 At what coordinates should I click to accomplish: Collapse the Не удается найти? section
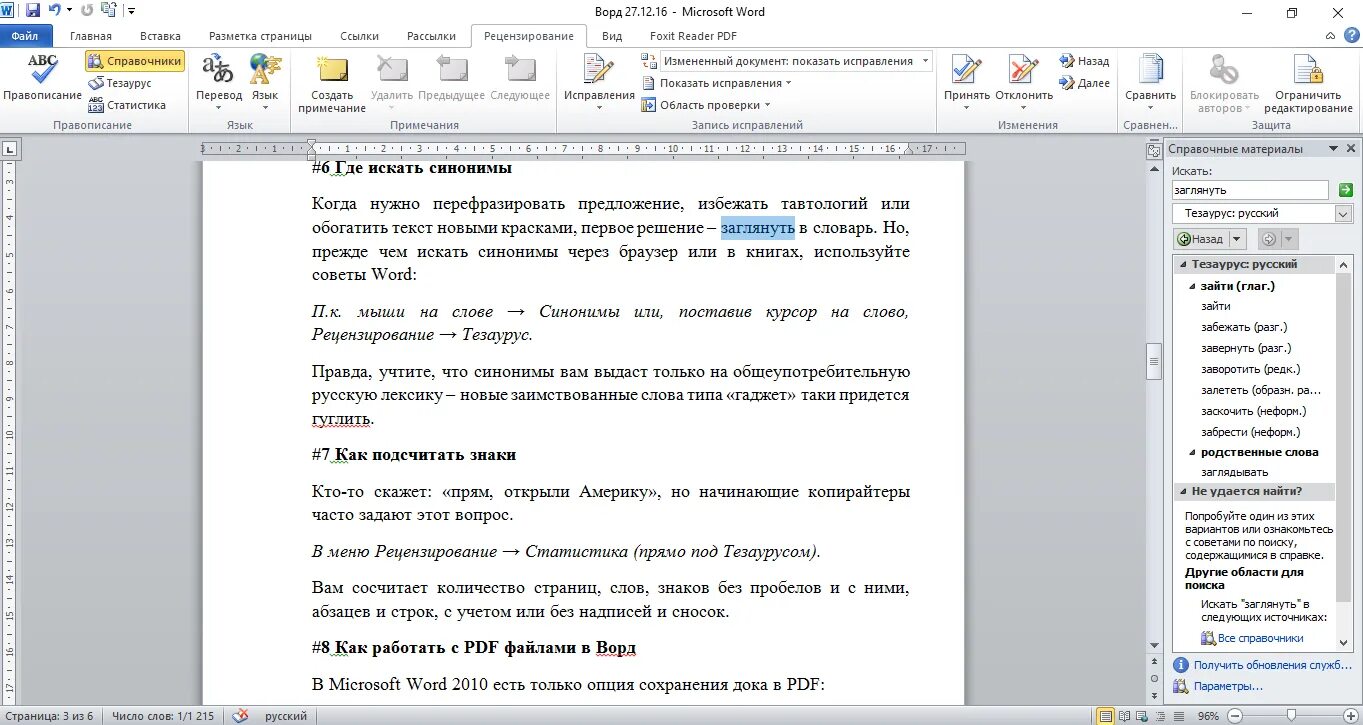1182,492
